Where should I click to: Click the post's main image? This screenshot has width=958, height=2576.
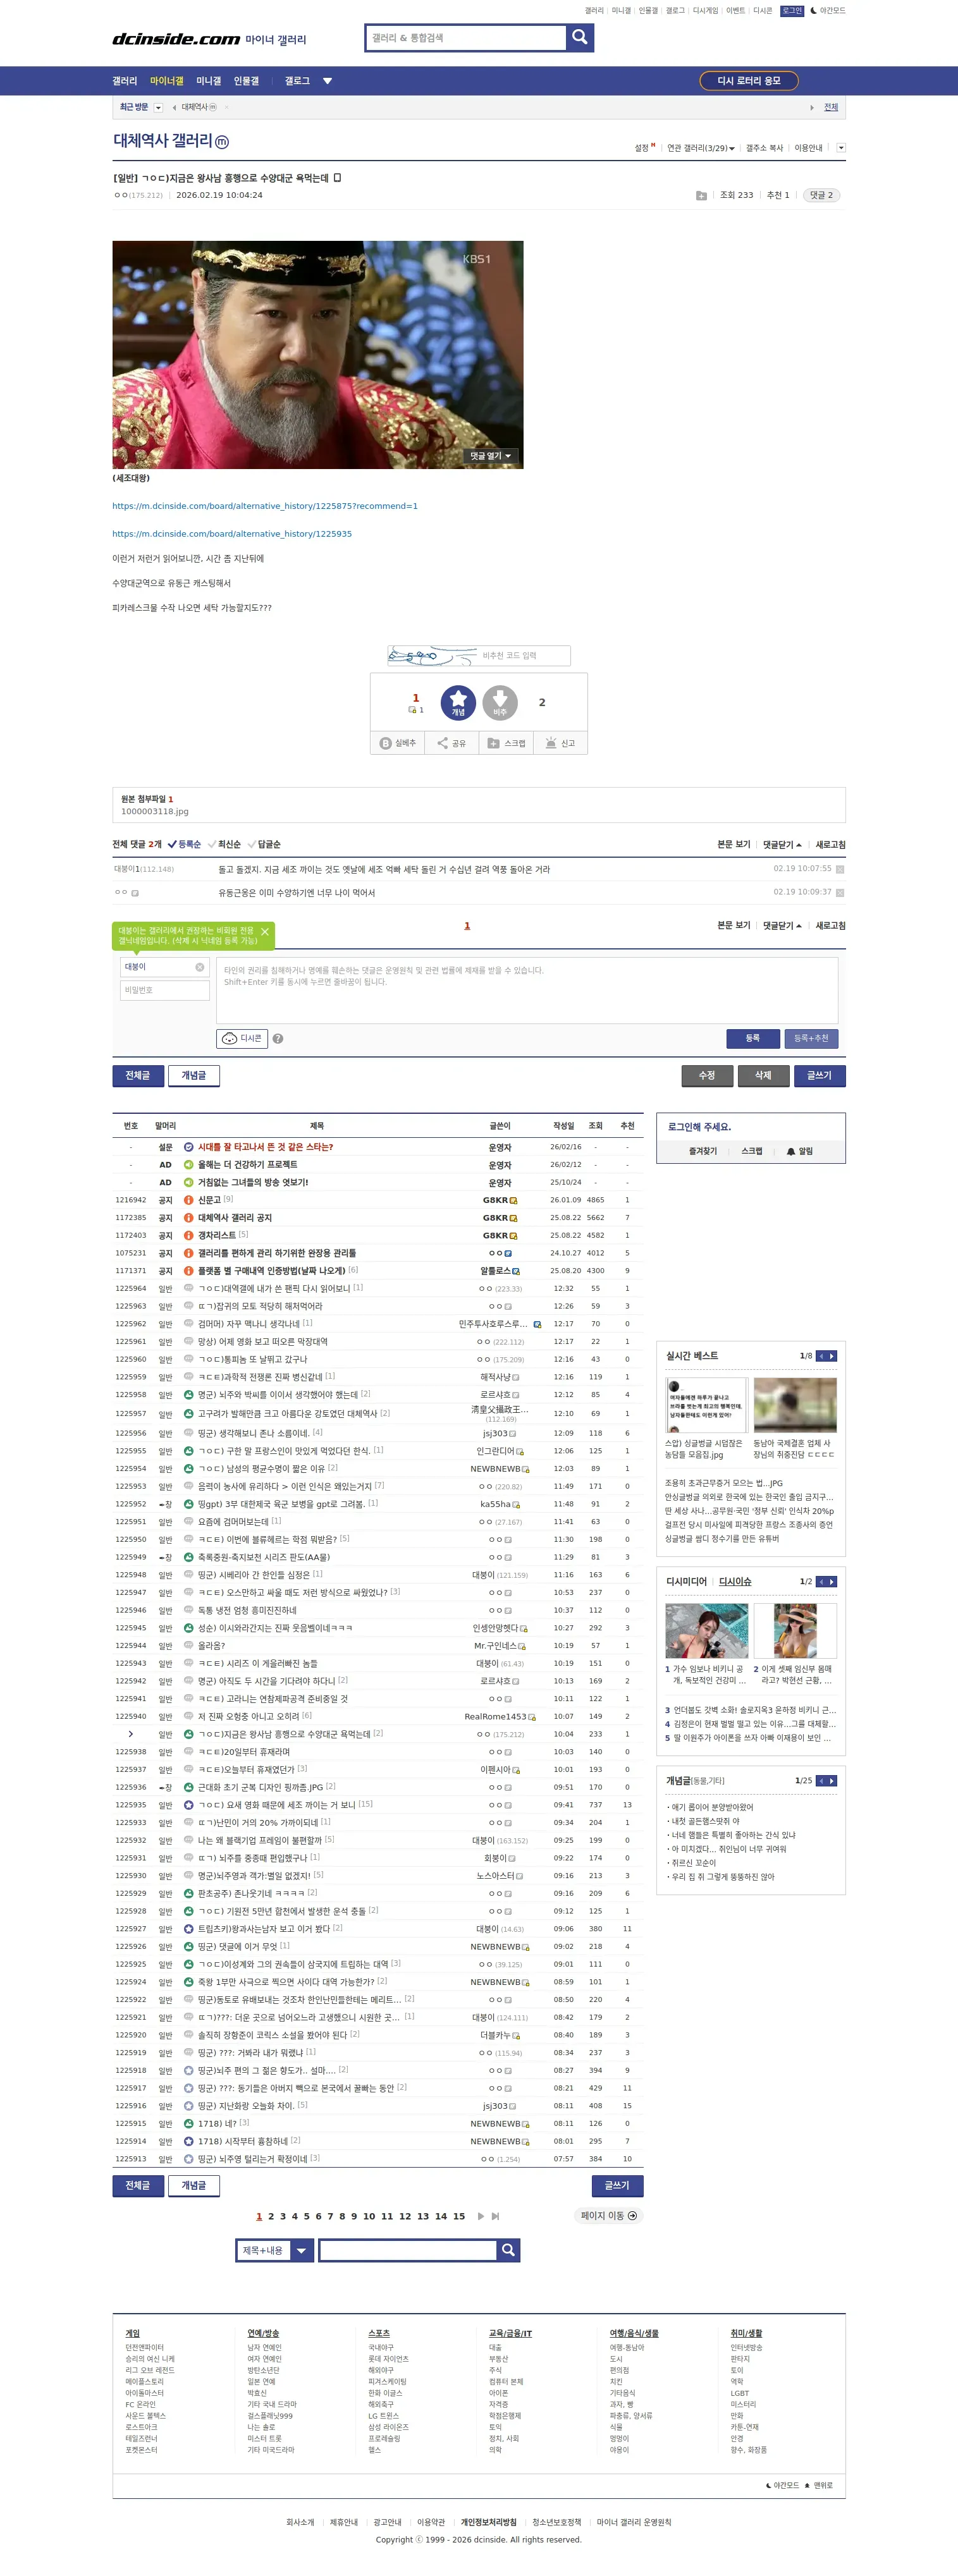coord(318,354)
